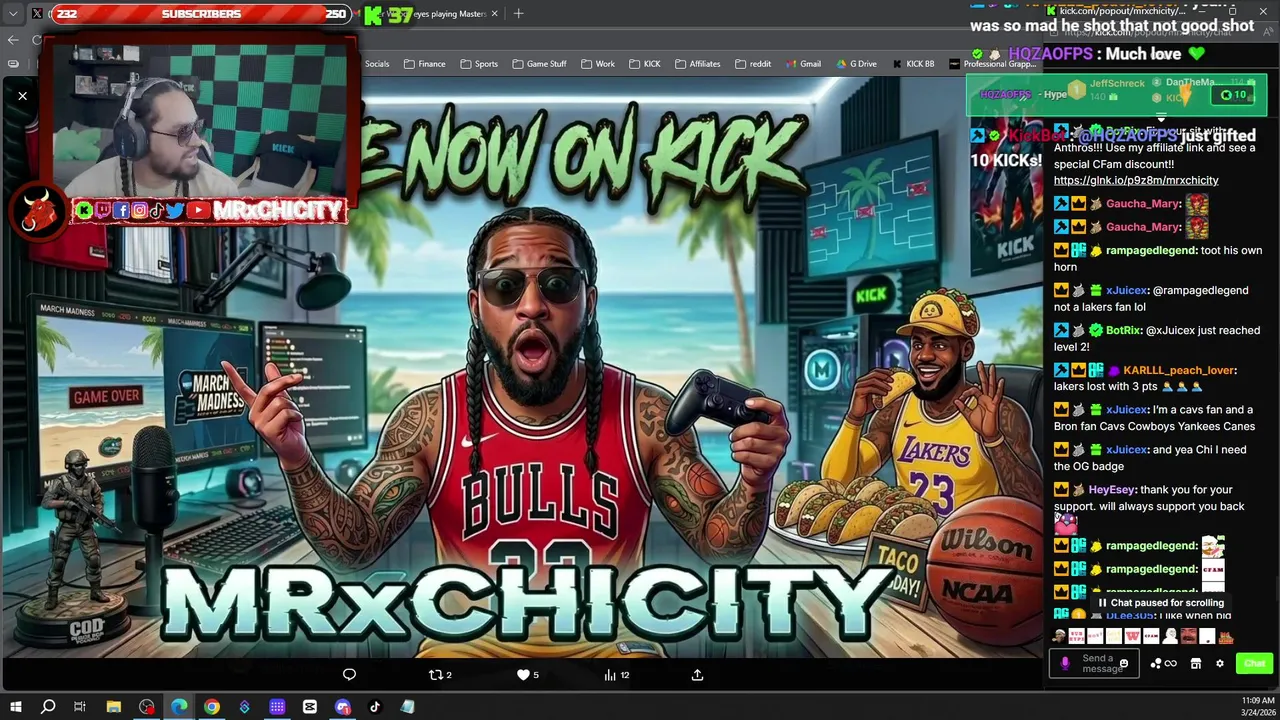Click the 10 KICKs gift button in hype banner

pos(1233,95)
